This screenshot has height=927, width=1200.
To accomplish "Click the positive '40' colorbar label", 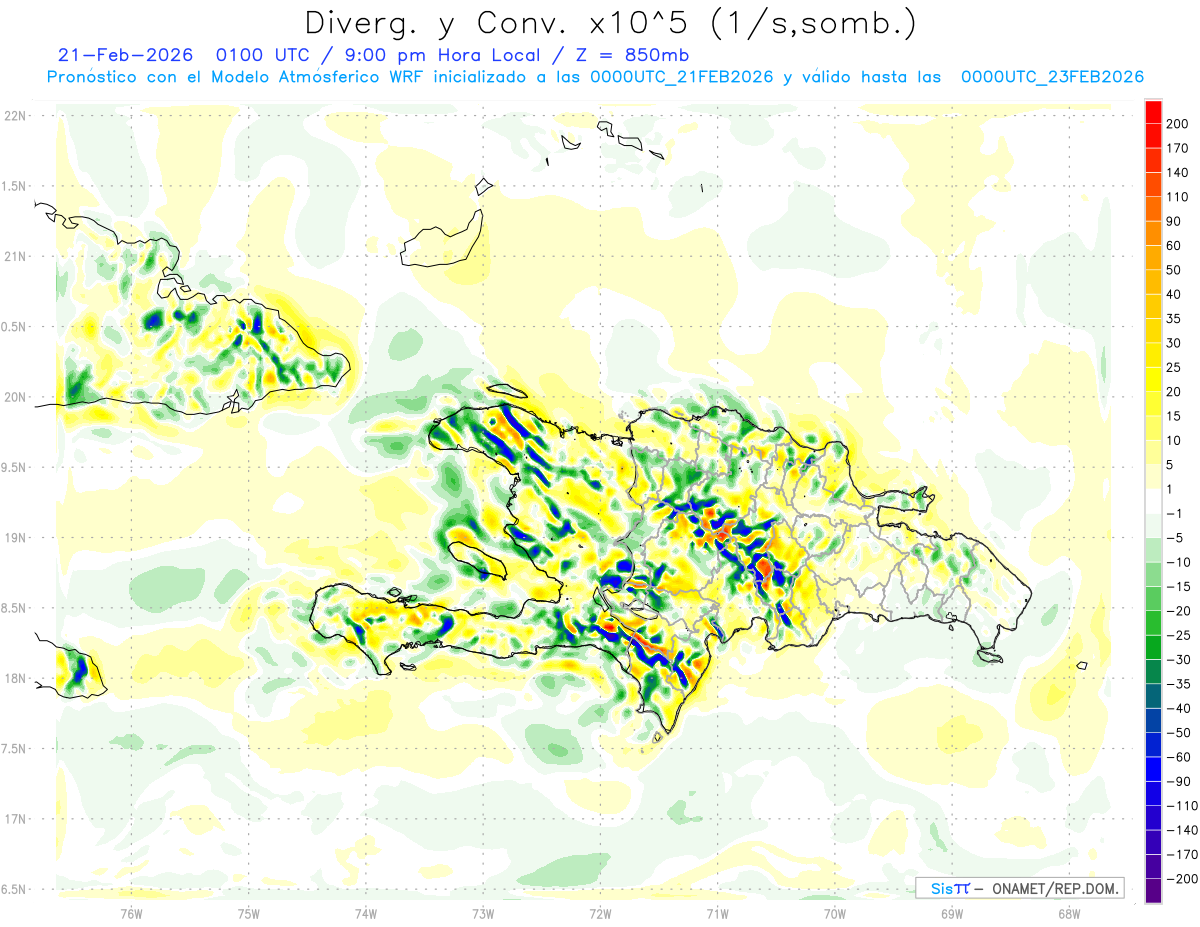I will (x=1174, y=294).
